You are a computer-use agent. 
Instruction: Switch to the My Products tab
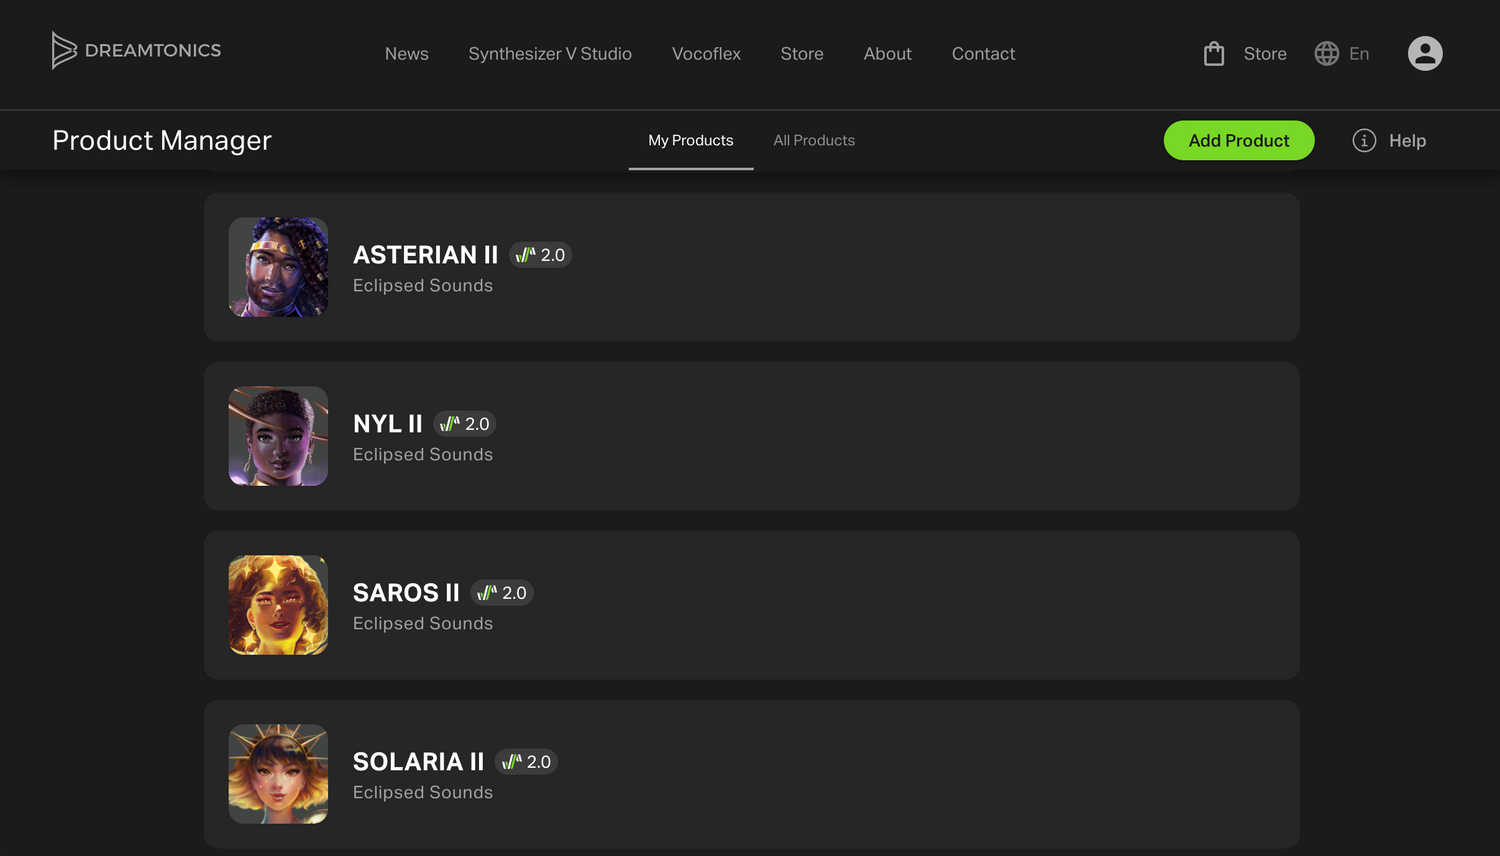691,141
